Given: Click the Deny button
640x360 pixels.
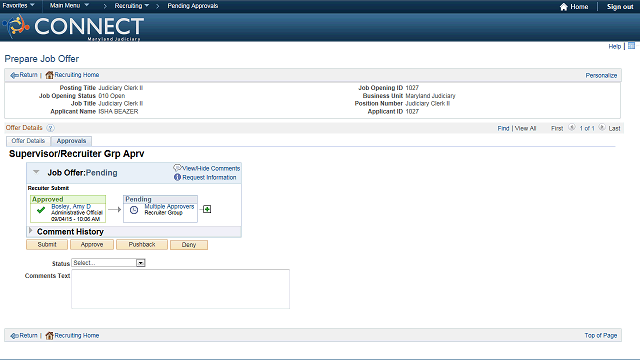Looking at the screenshot, I should point(189,245).
